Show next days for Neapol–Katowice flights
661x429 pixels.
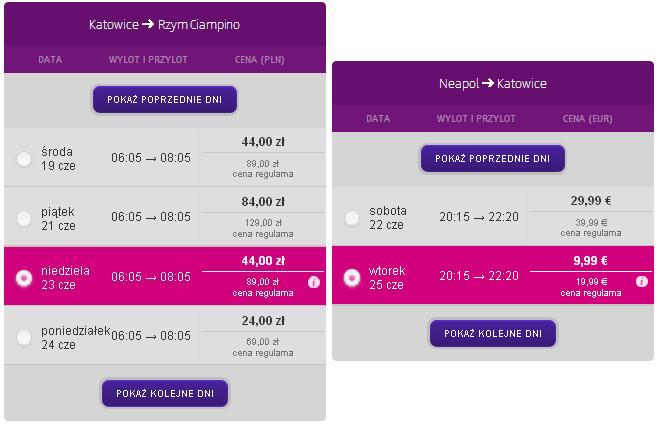pyautogui.click(x=493, y=333)
